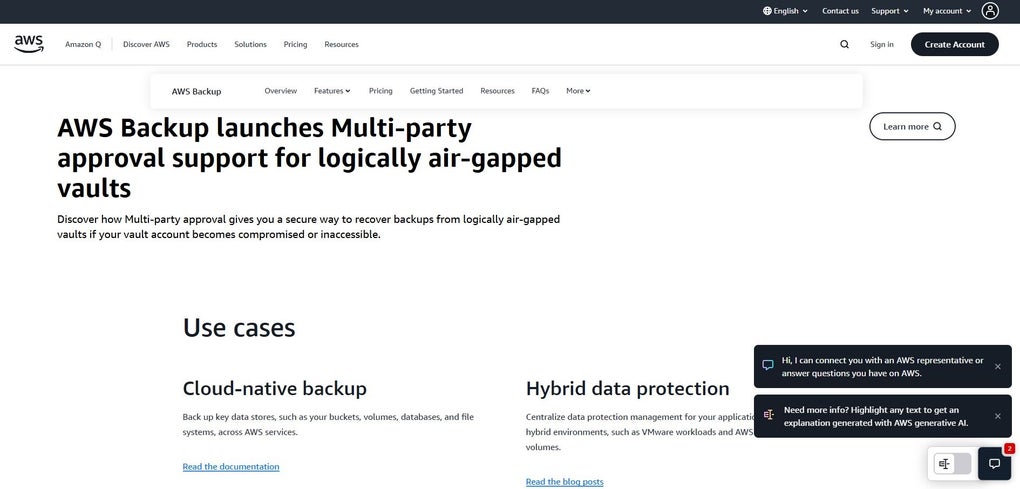
Task: Select Resources in the AWS Backup nav
Action: [498, 91]
